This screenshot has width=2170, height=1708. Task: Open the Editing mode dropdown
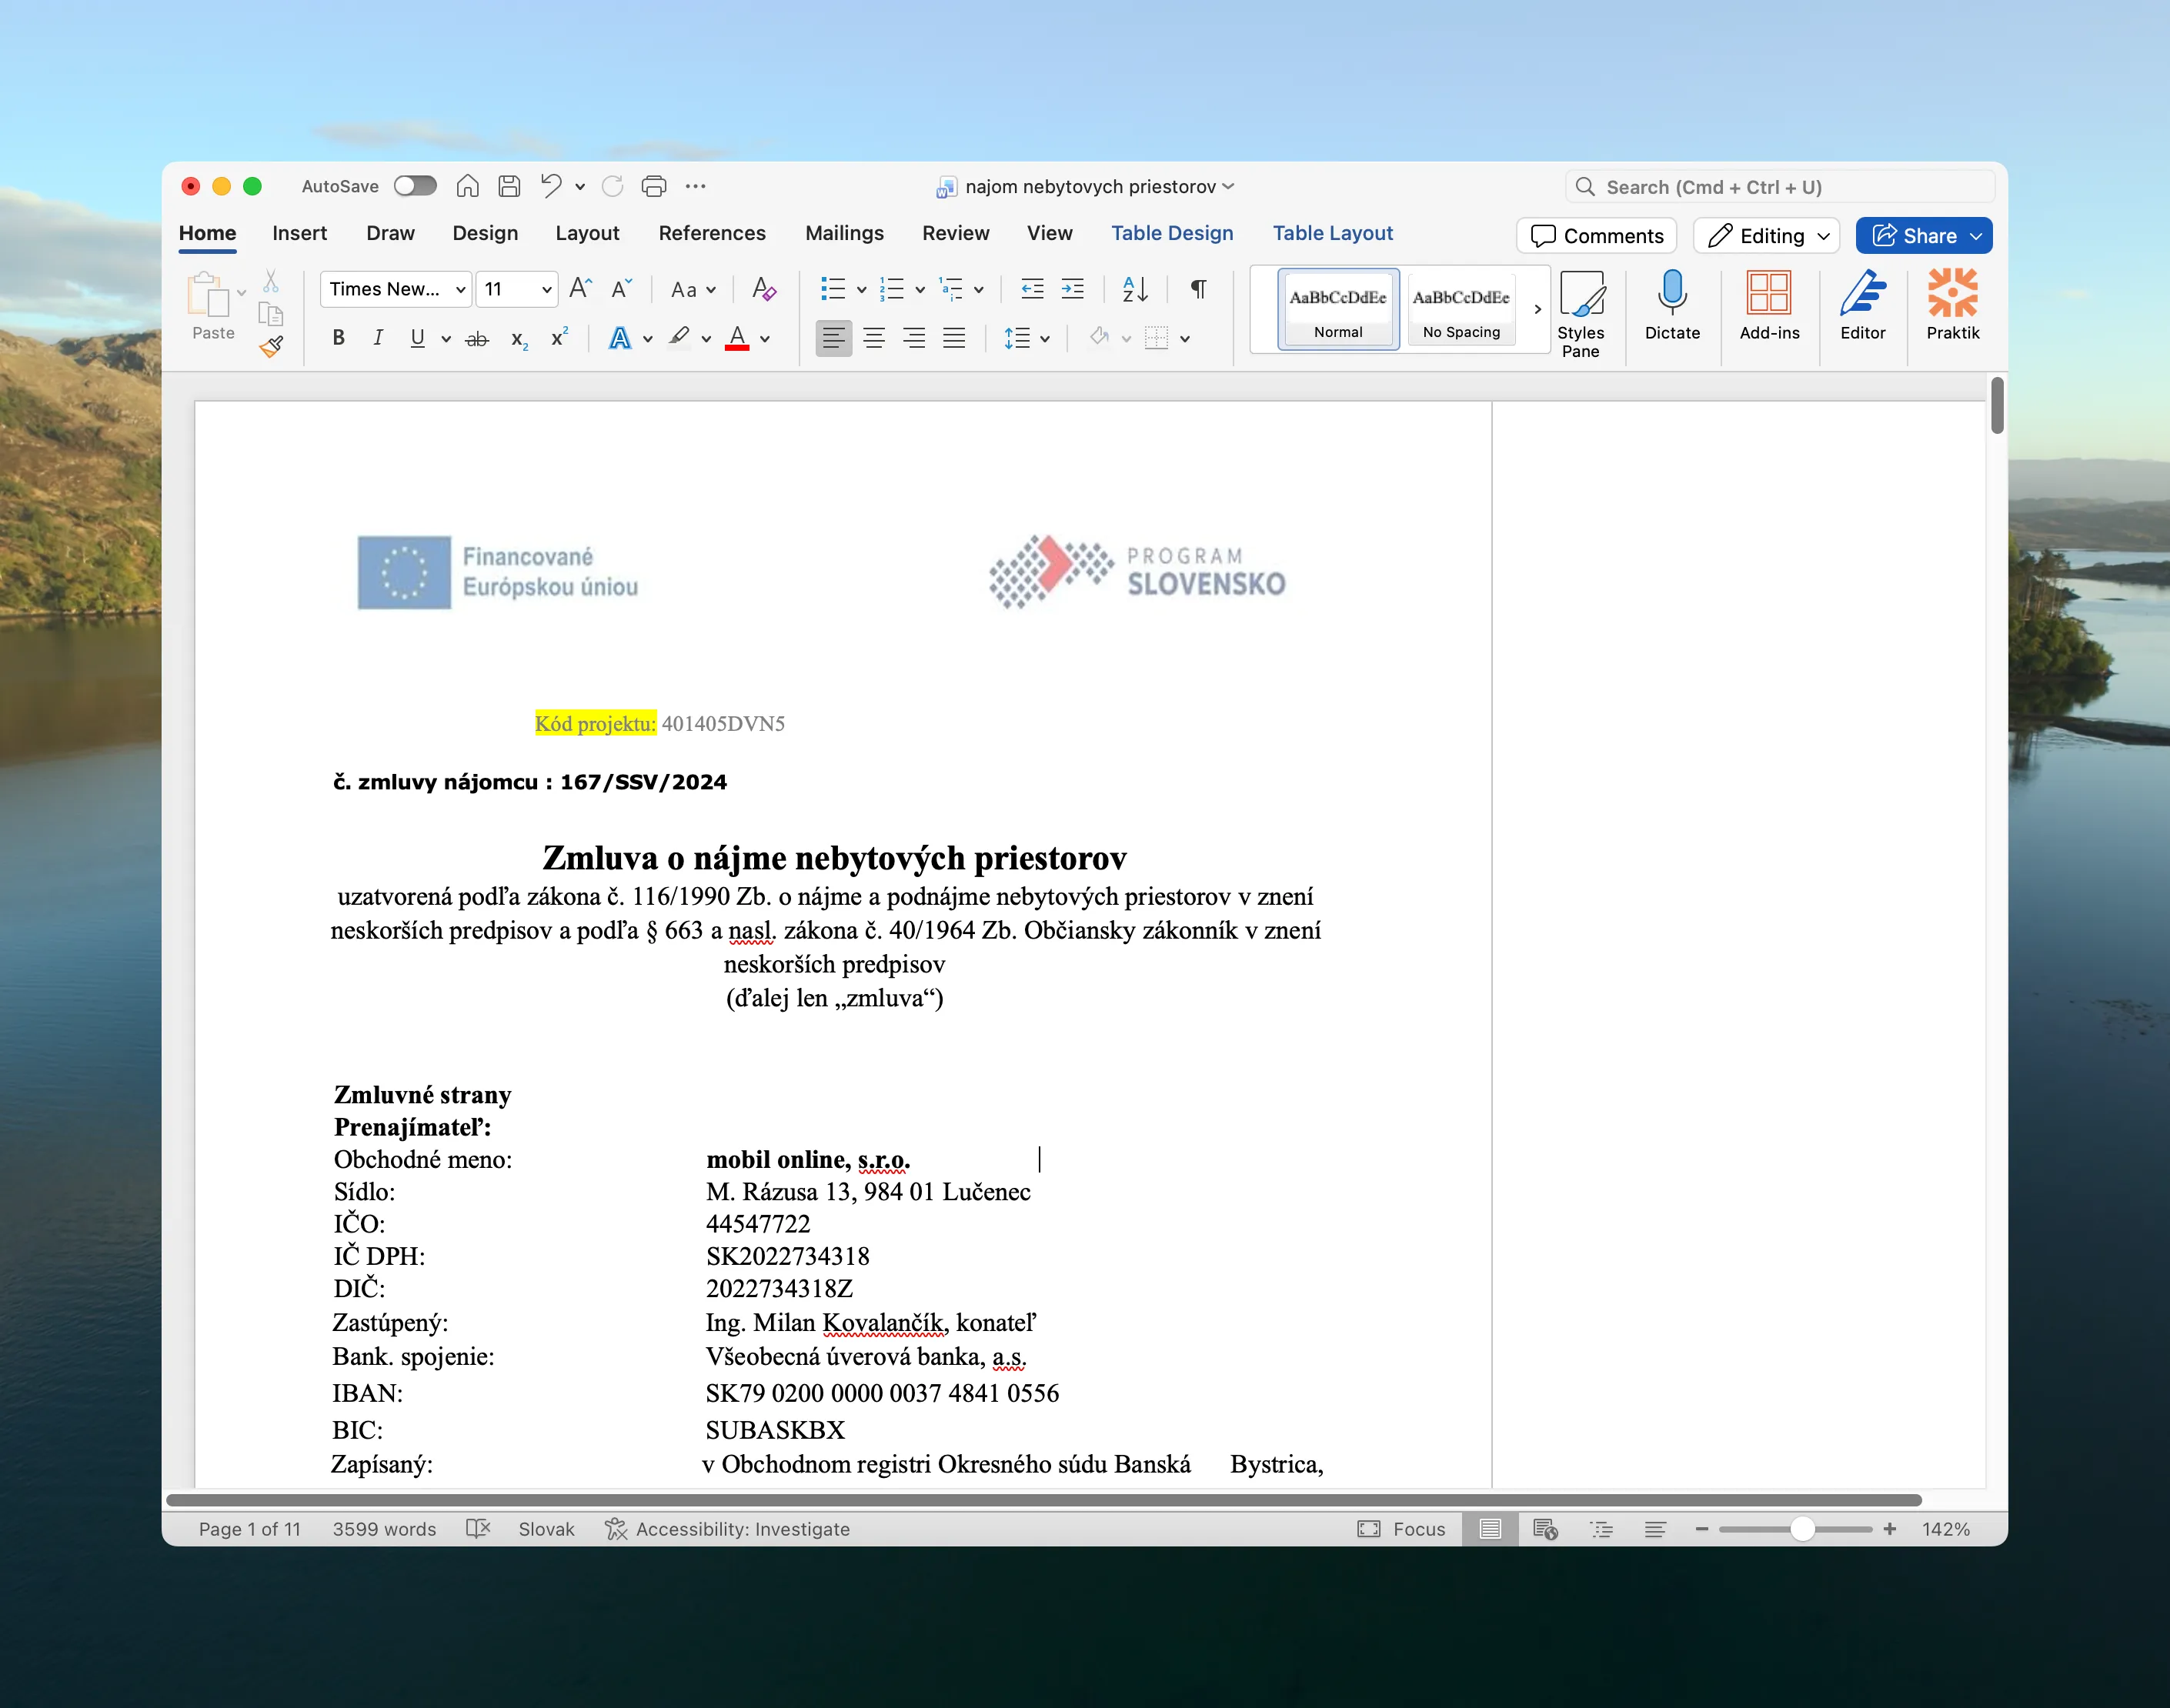click(x=1765, y=236)
